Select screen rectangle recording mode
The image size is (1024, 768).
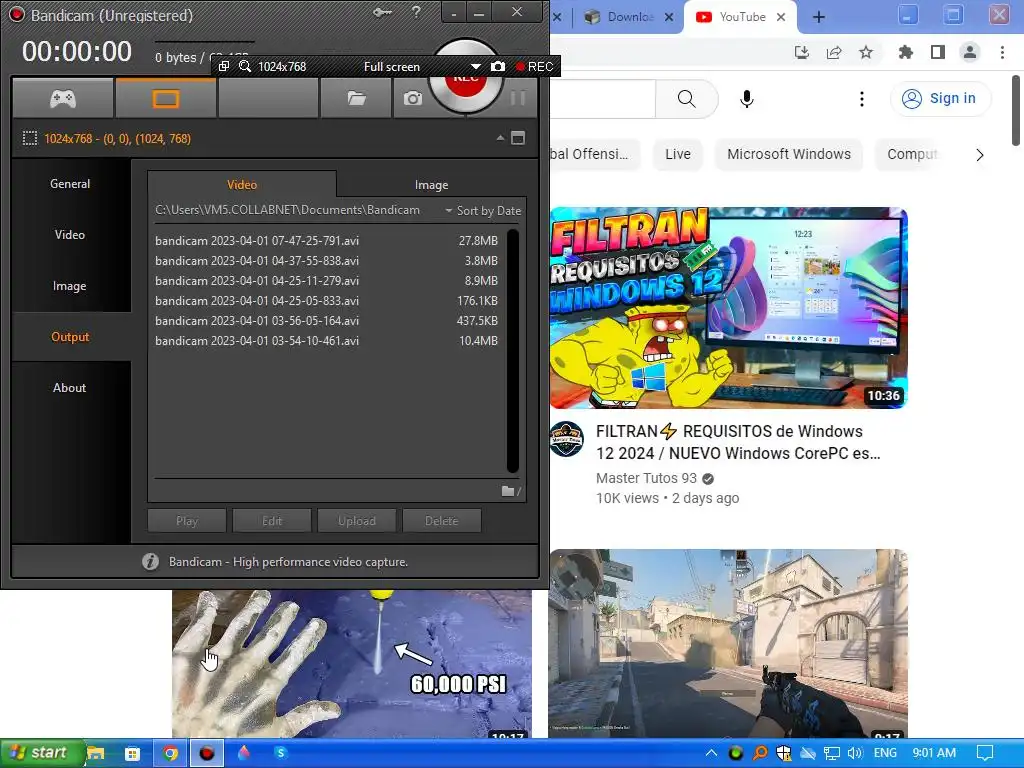tap(165, 98)
